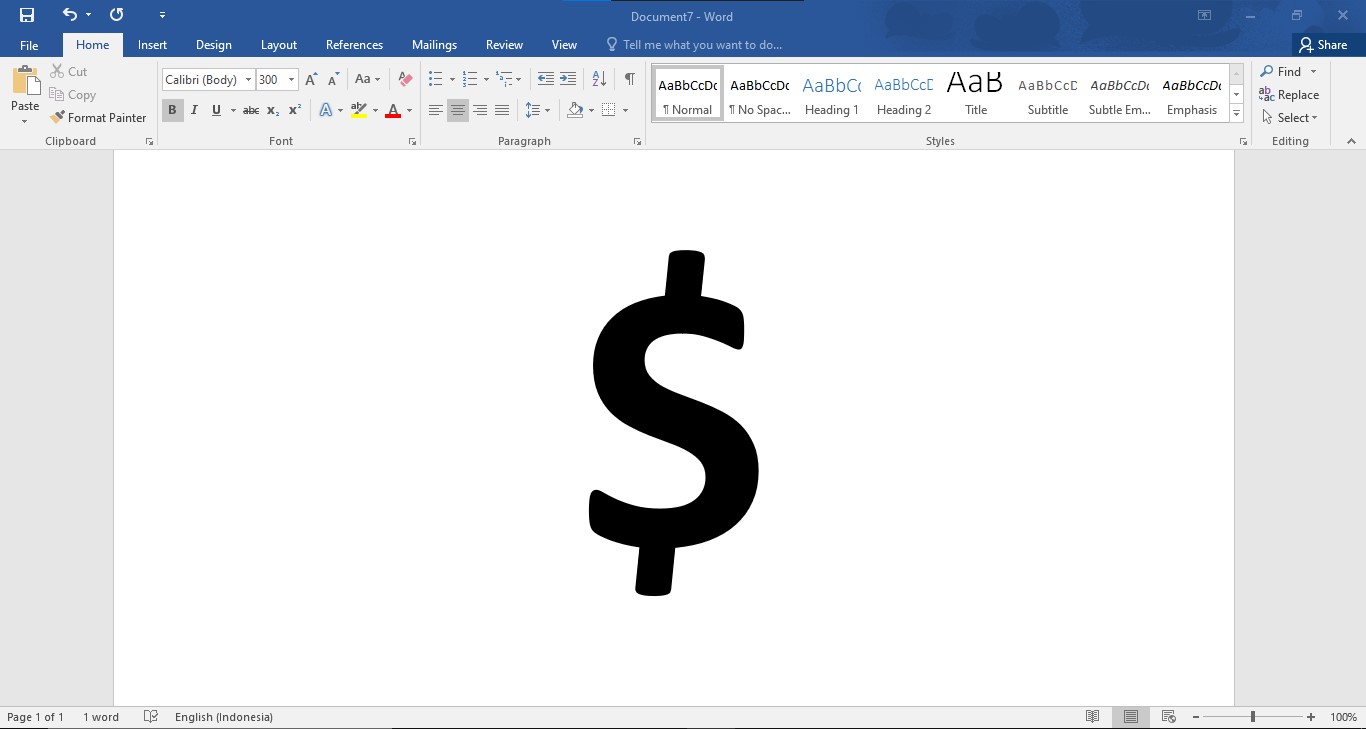Expand the Calibri (Body) font name dropdown
The height and width of the screenshot is (729, 1366).
248,80
